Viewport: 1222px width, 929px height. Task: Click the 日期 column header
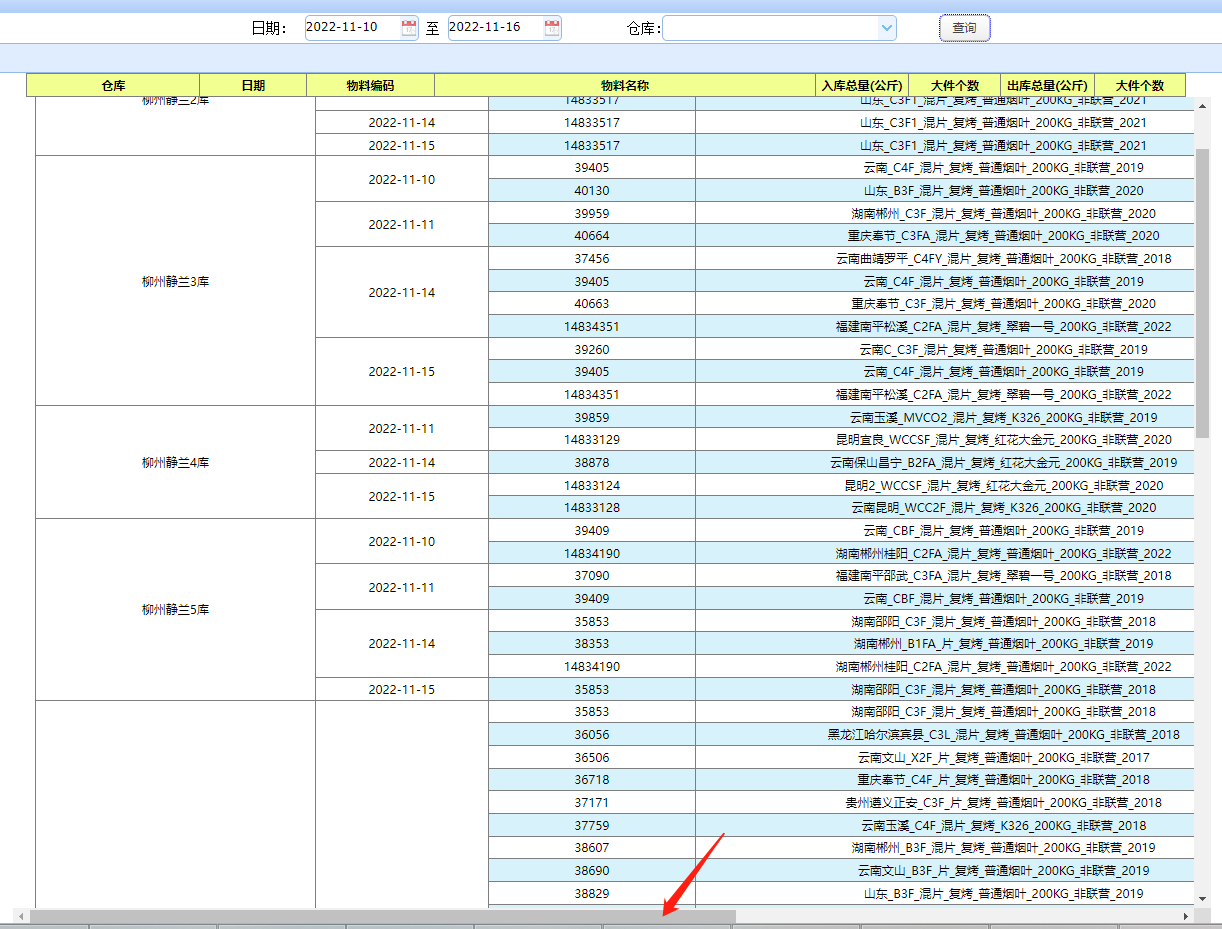[253, 86]
